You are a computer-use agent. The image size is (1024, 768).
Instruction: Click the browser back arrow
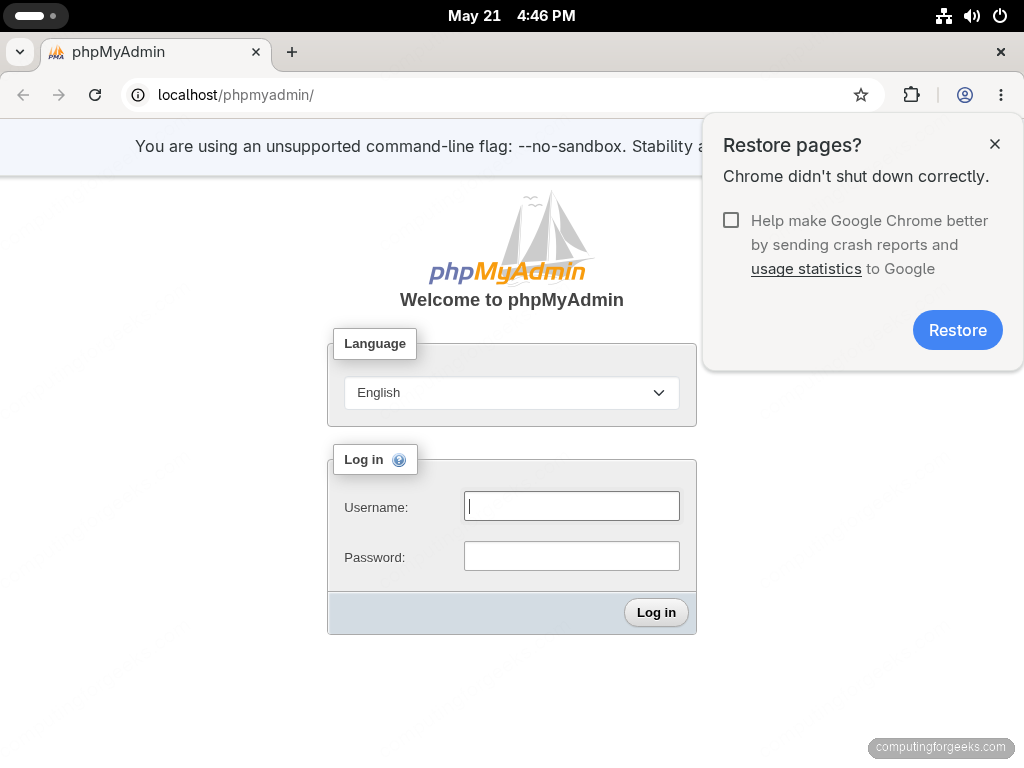24,95
